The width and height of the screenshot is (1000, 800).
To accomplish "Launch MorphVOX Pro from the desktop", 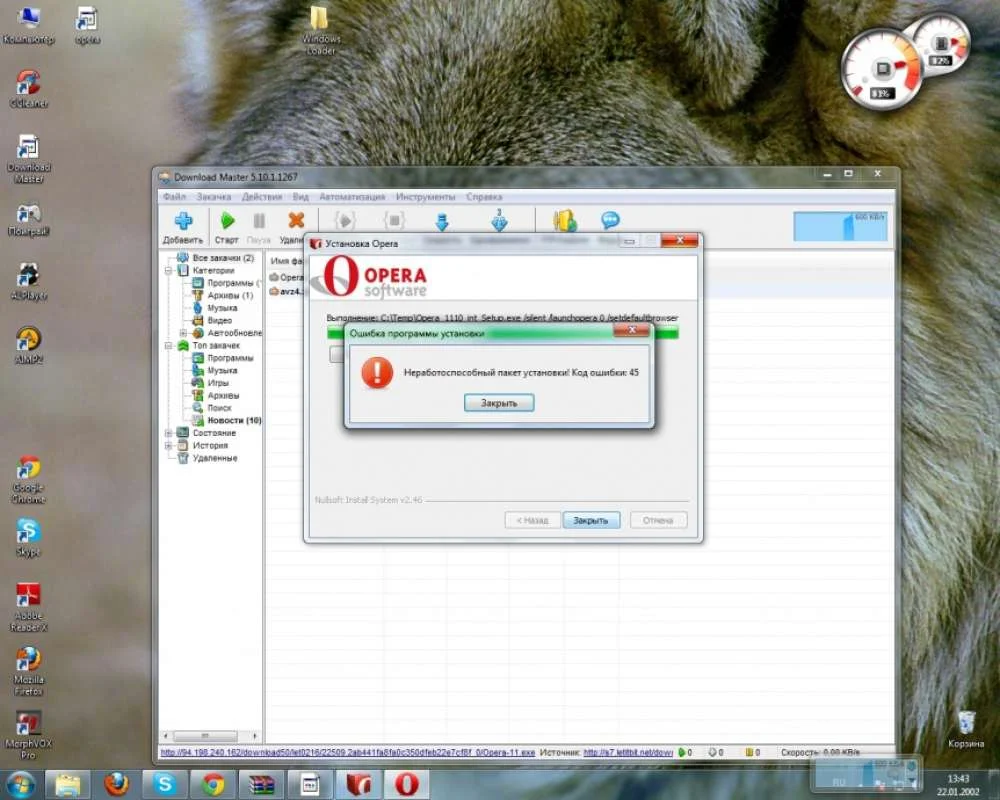I will 28,735.
